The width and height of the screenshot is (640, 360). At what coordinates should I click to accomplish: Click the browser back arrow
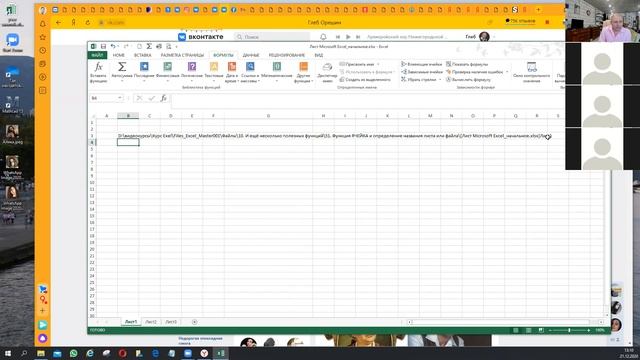click(x=58, y=22)
